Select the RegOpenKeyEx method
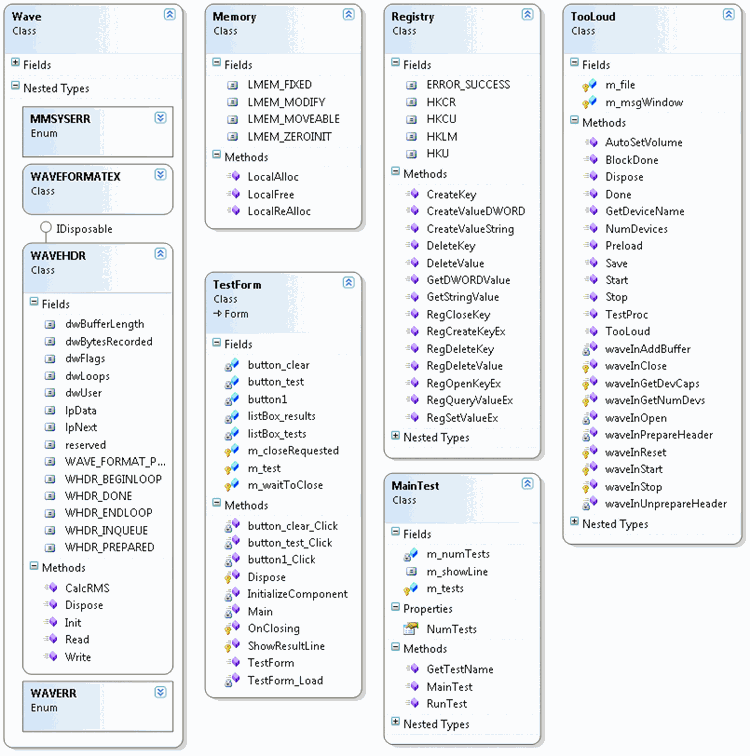The width and height of the screenshot is (750, 756). [464, 384]
